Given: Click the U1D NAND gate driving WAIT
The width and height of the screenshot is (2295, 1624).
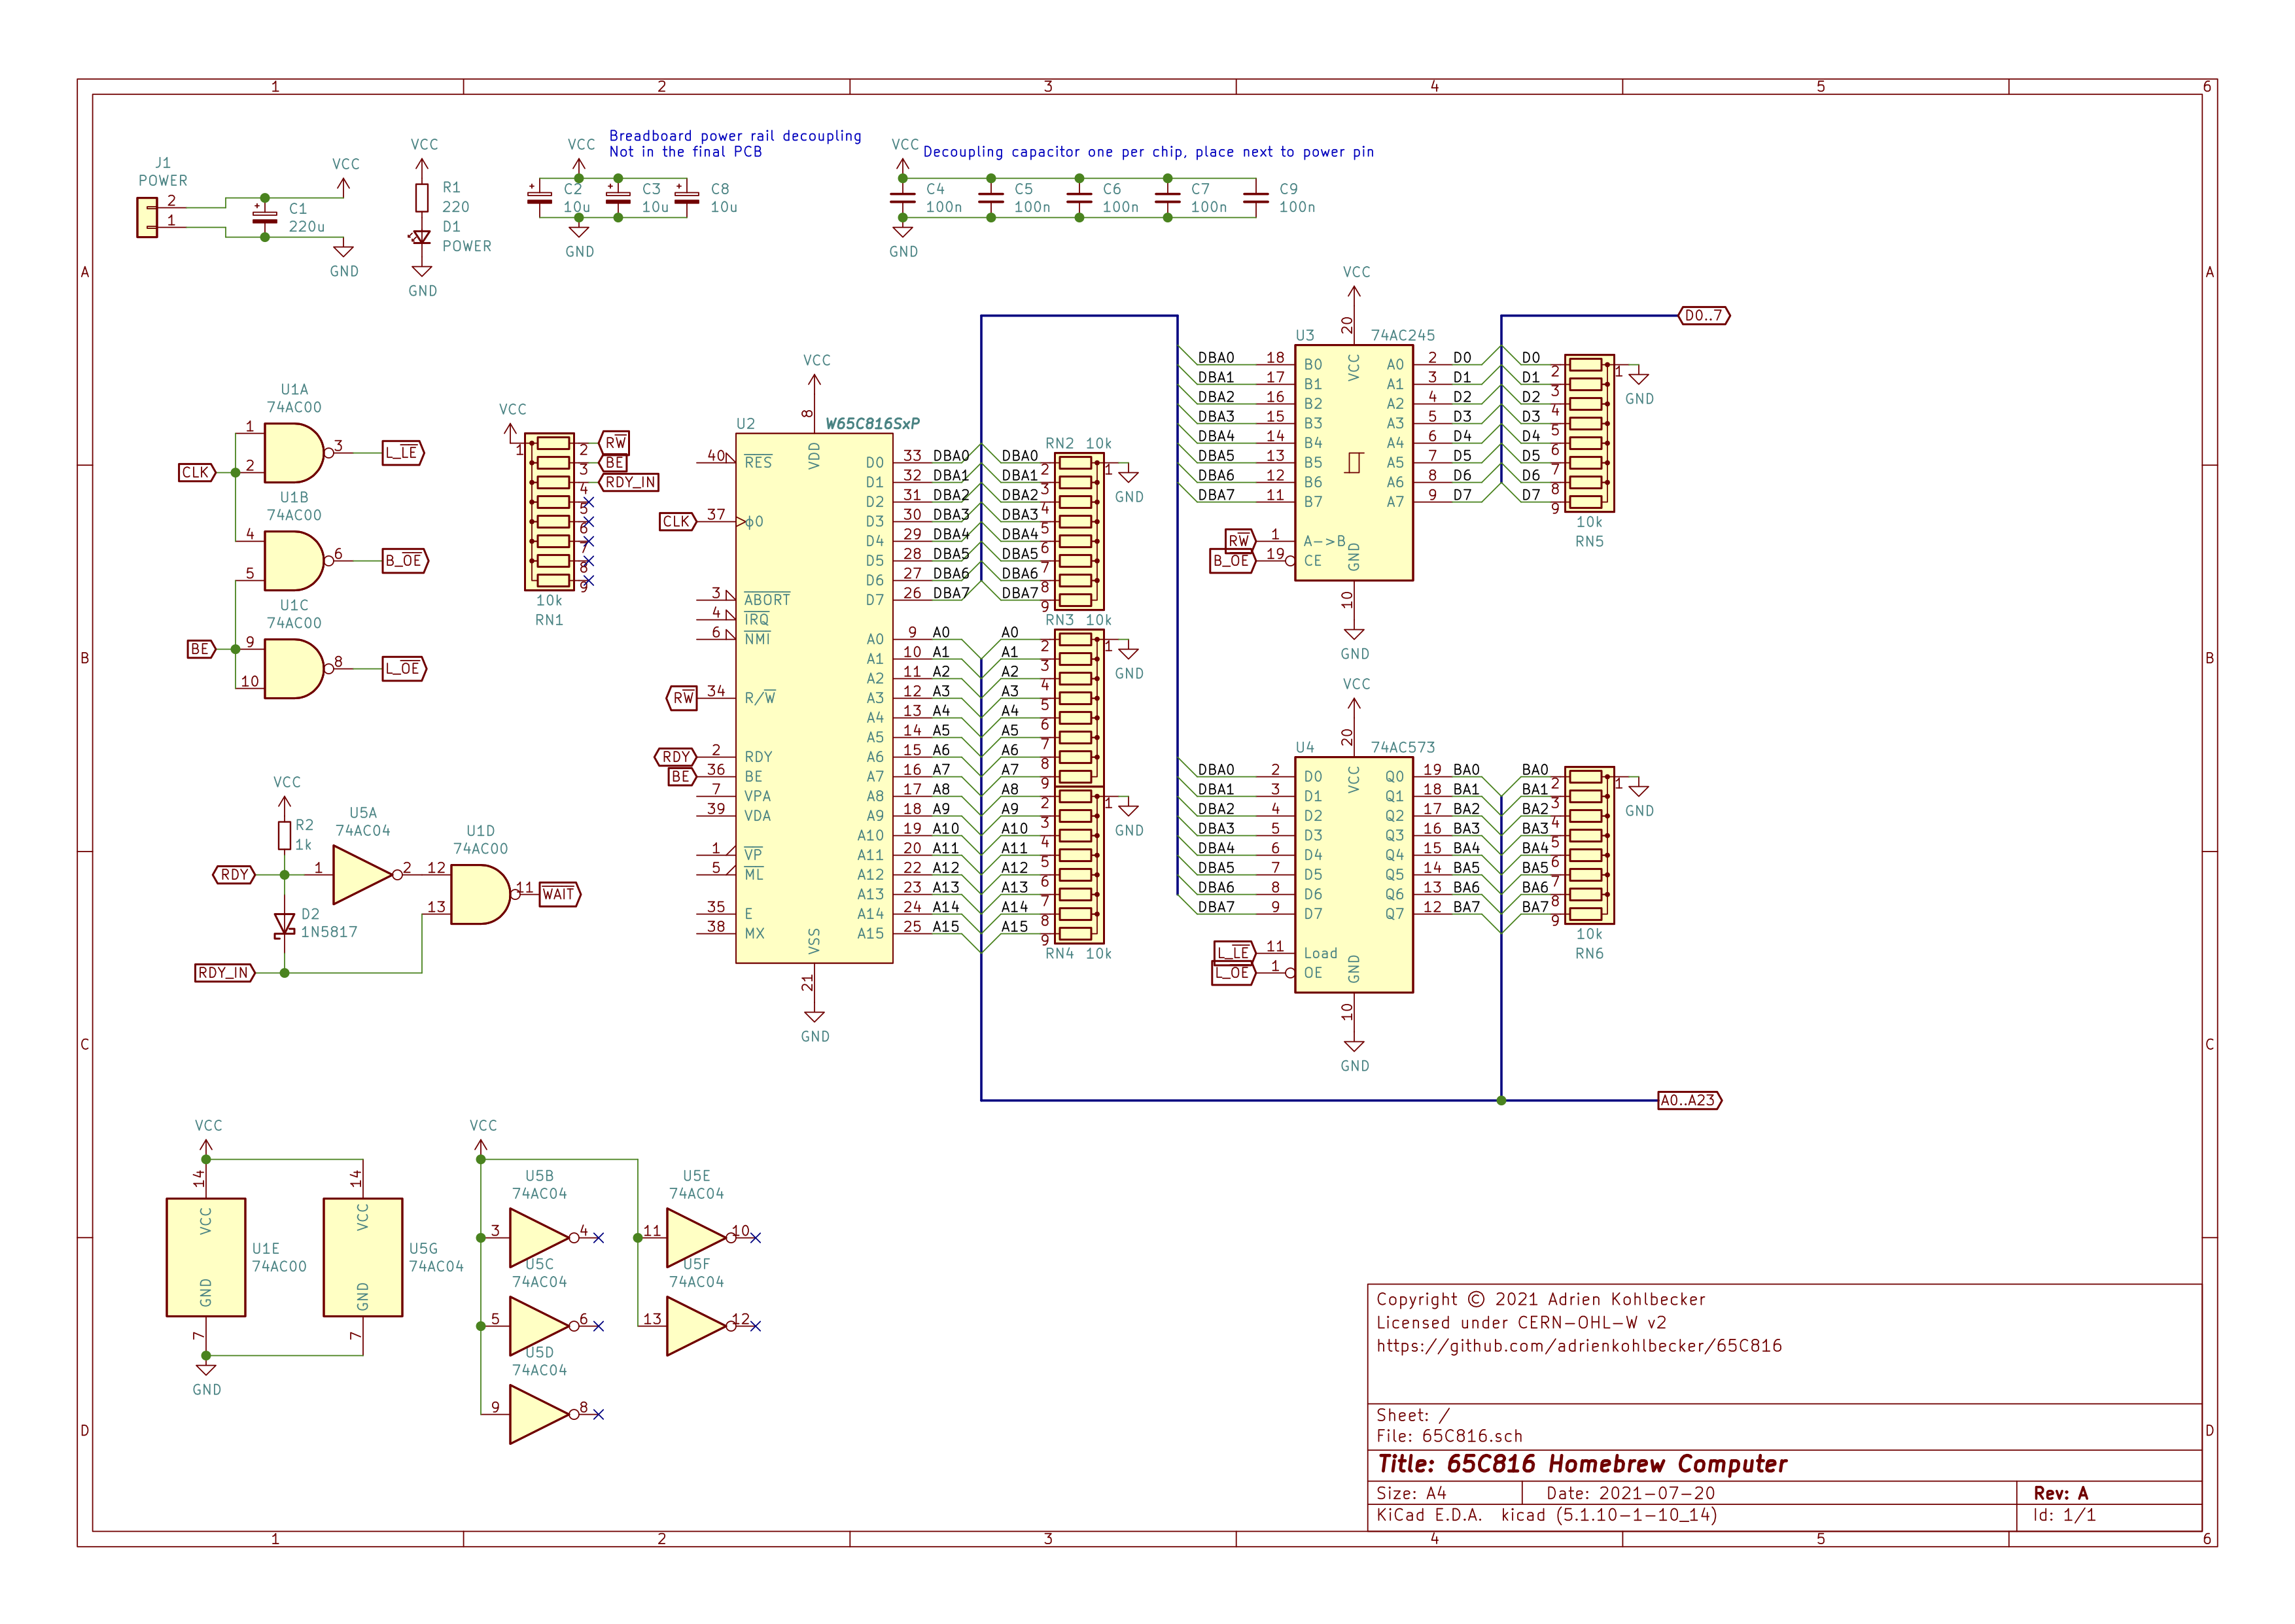Looking at the screenshot, I should [x=479, y=894].
